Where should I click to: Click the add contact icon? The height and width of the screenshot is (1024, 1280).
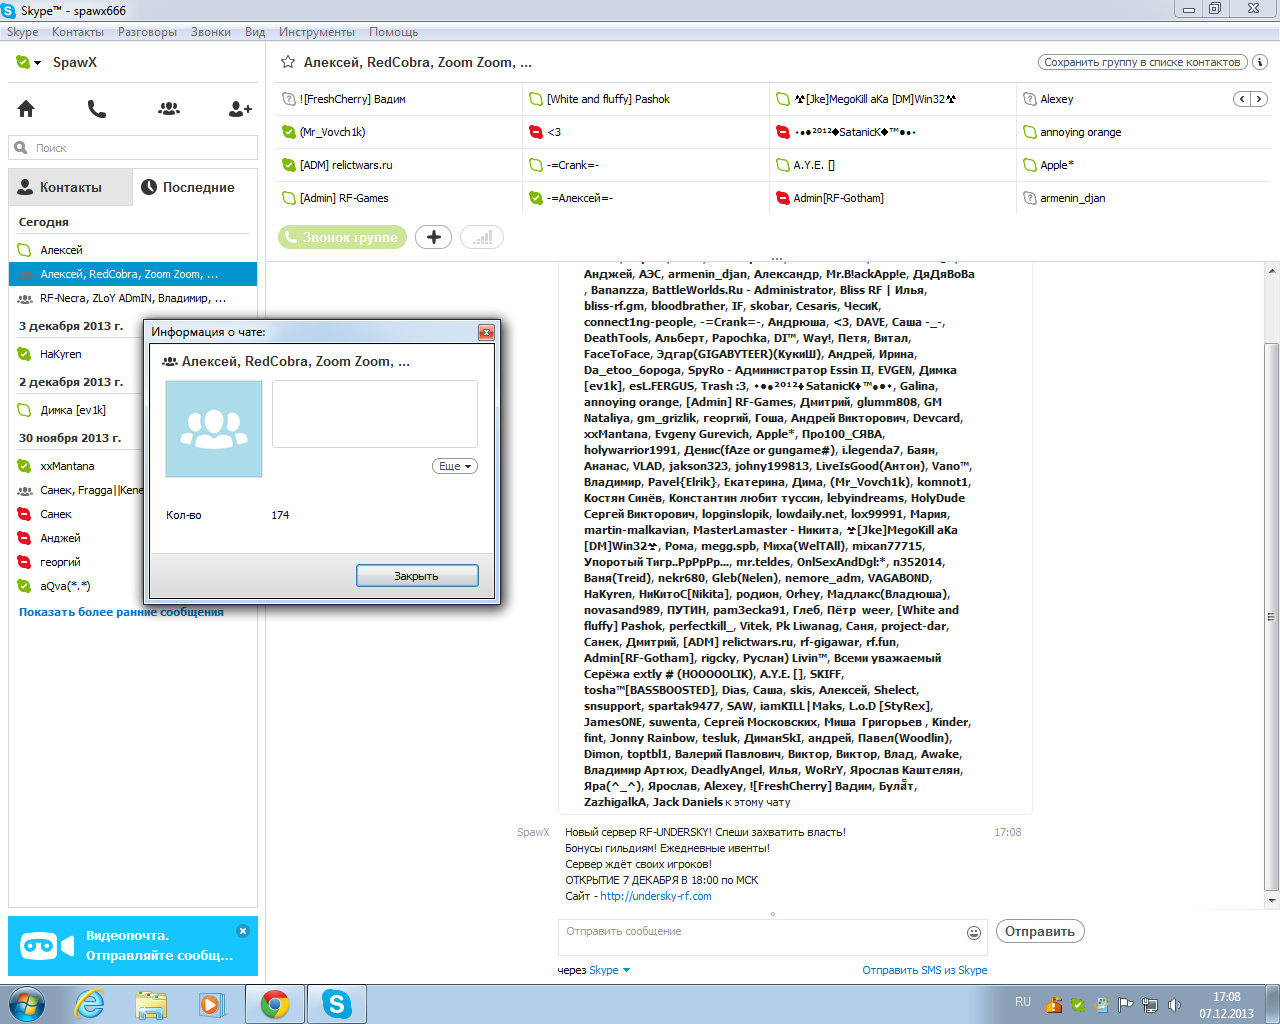point(240,108)
